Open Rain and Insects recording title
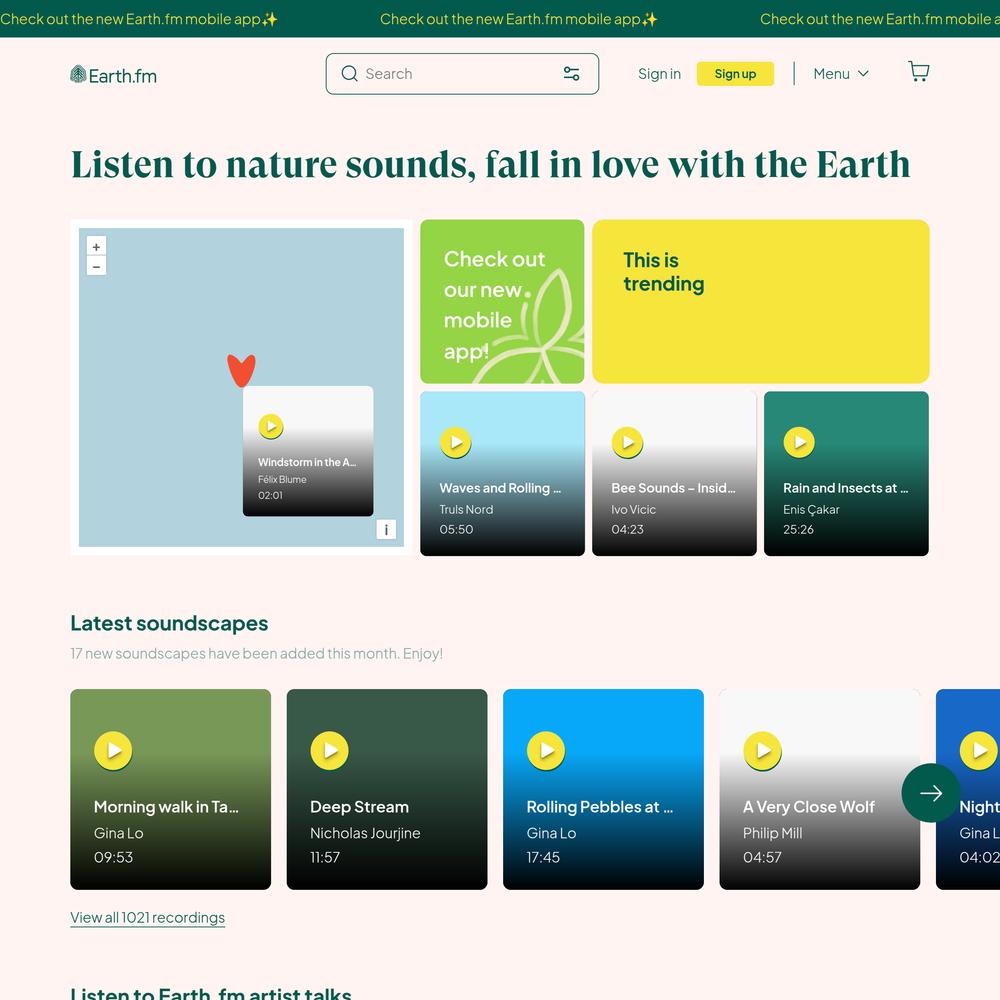The height and width of the screenshot is (1000, 1000). (x=846, y=488)
